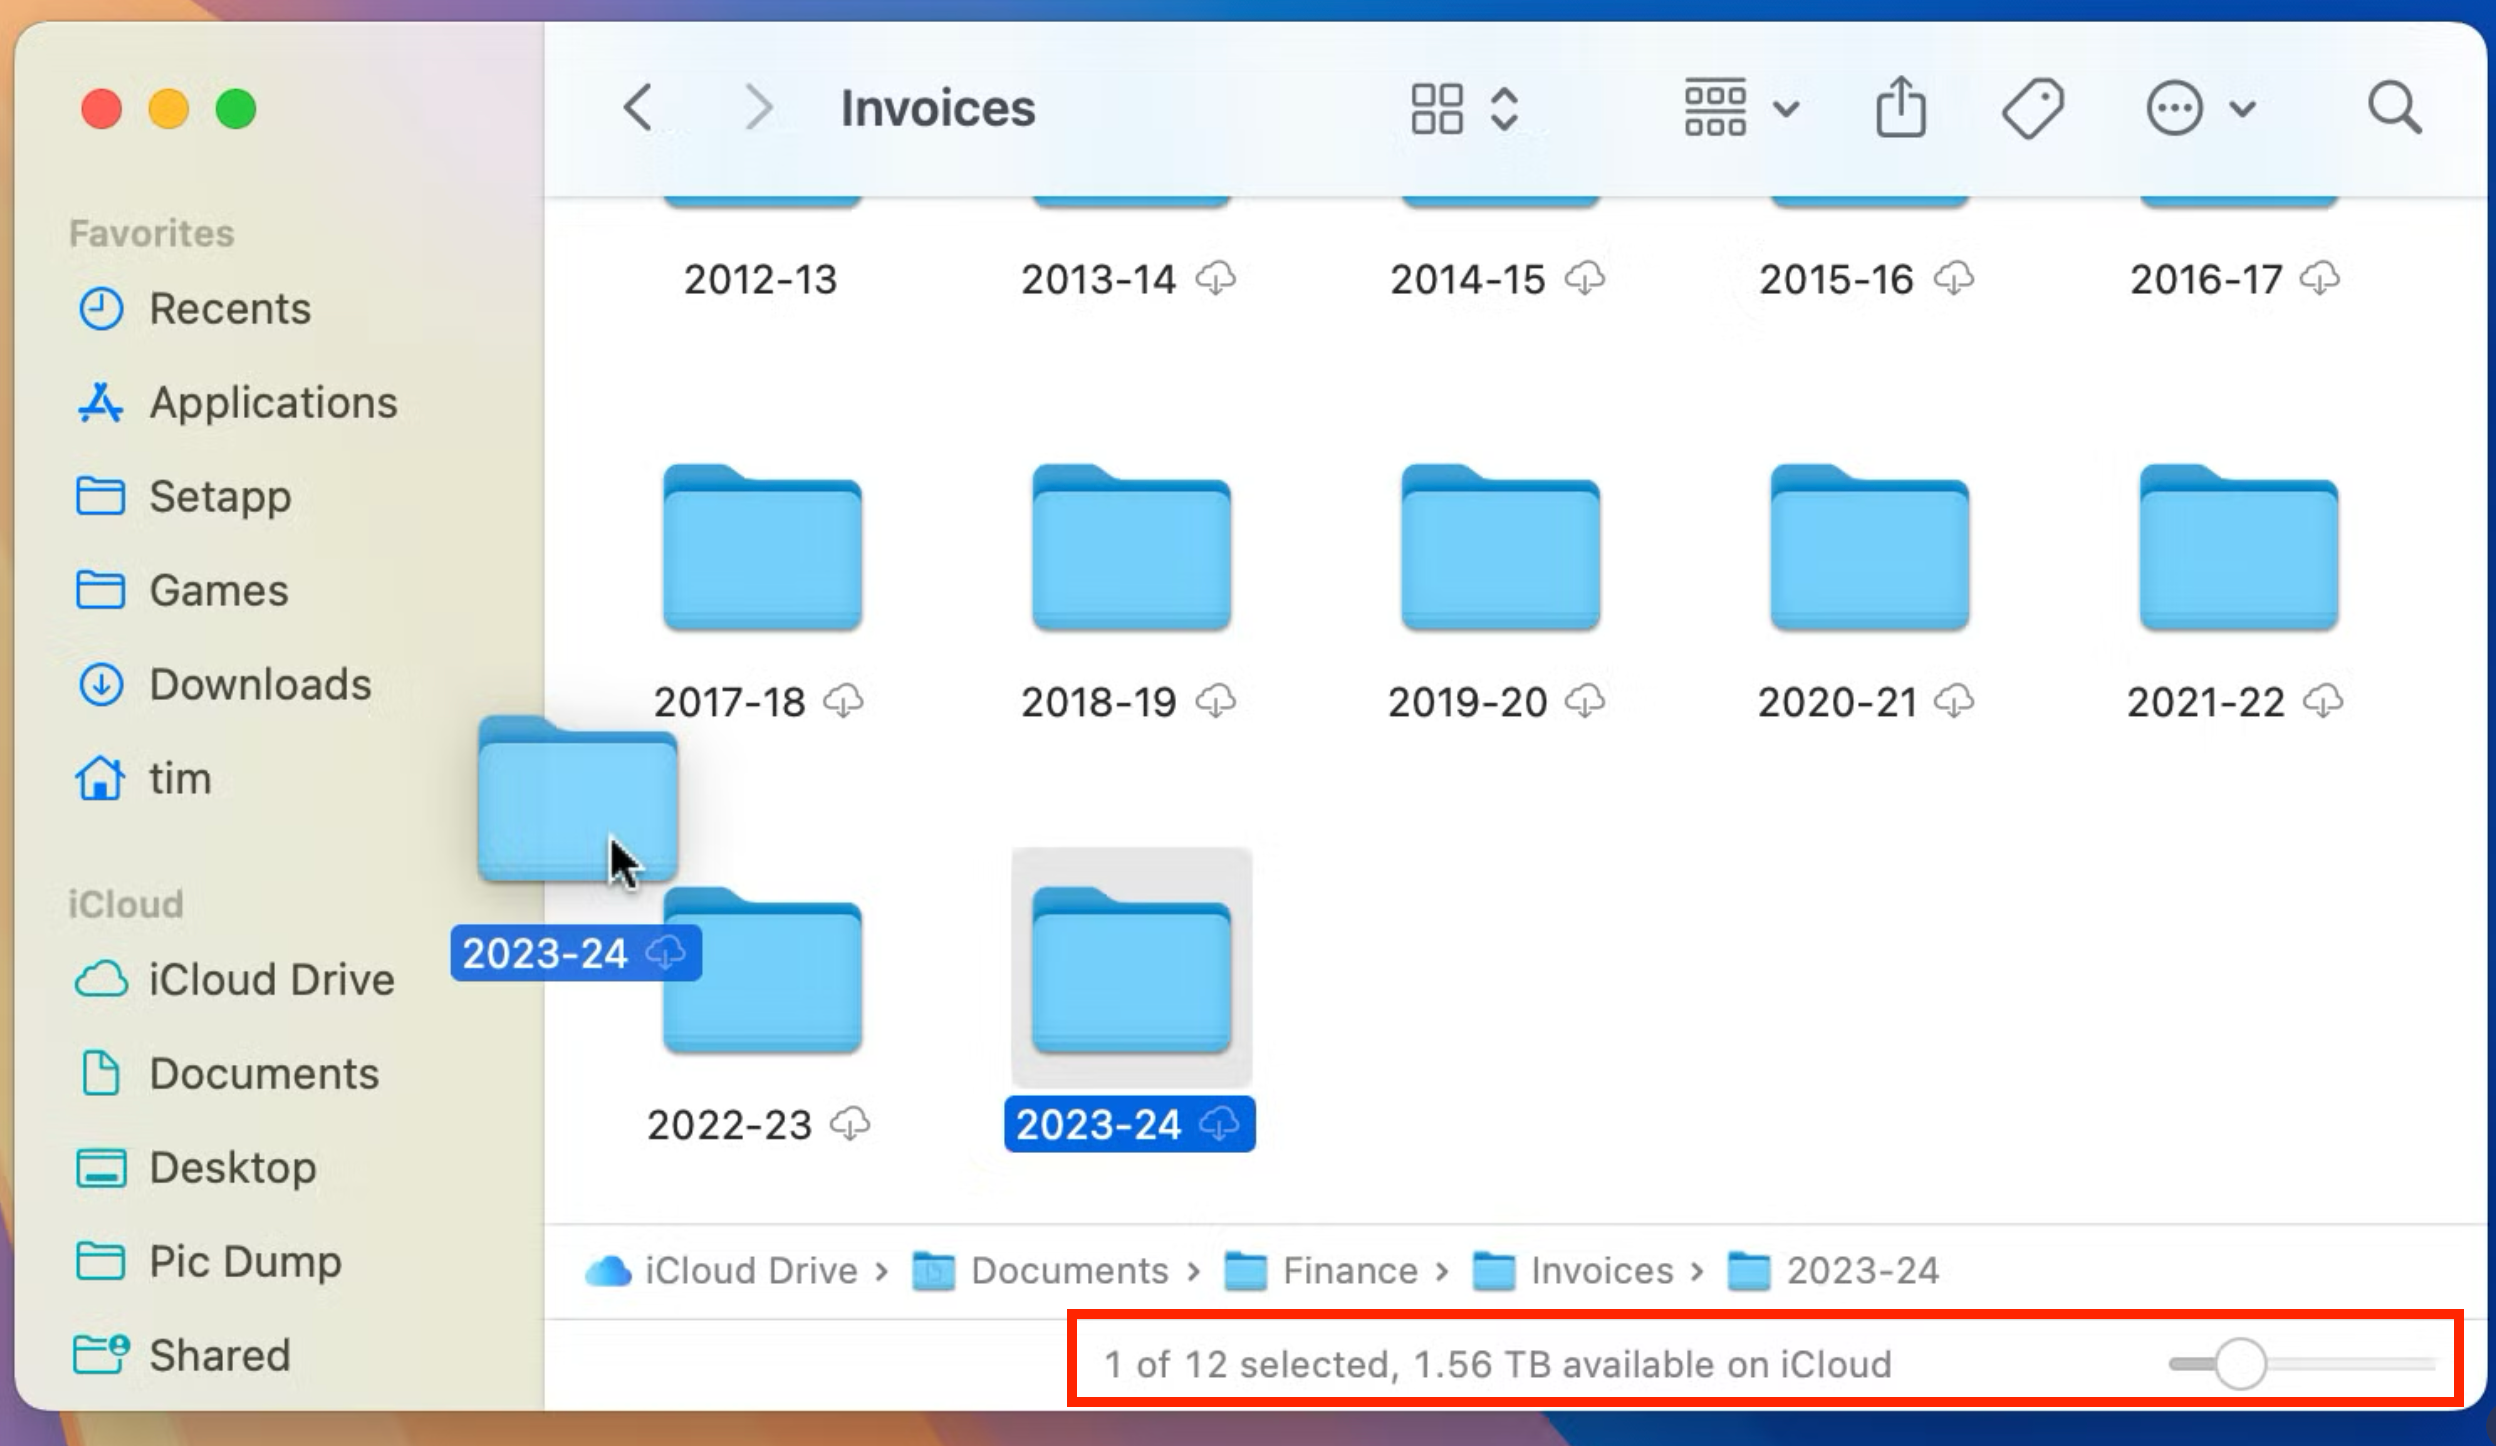Click the Search magnifier icon
Screen dimensions: 2496x1446
coord(2394,108)
